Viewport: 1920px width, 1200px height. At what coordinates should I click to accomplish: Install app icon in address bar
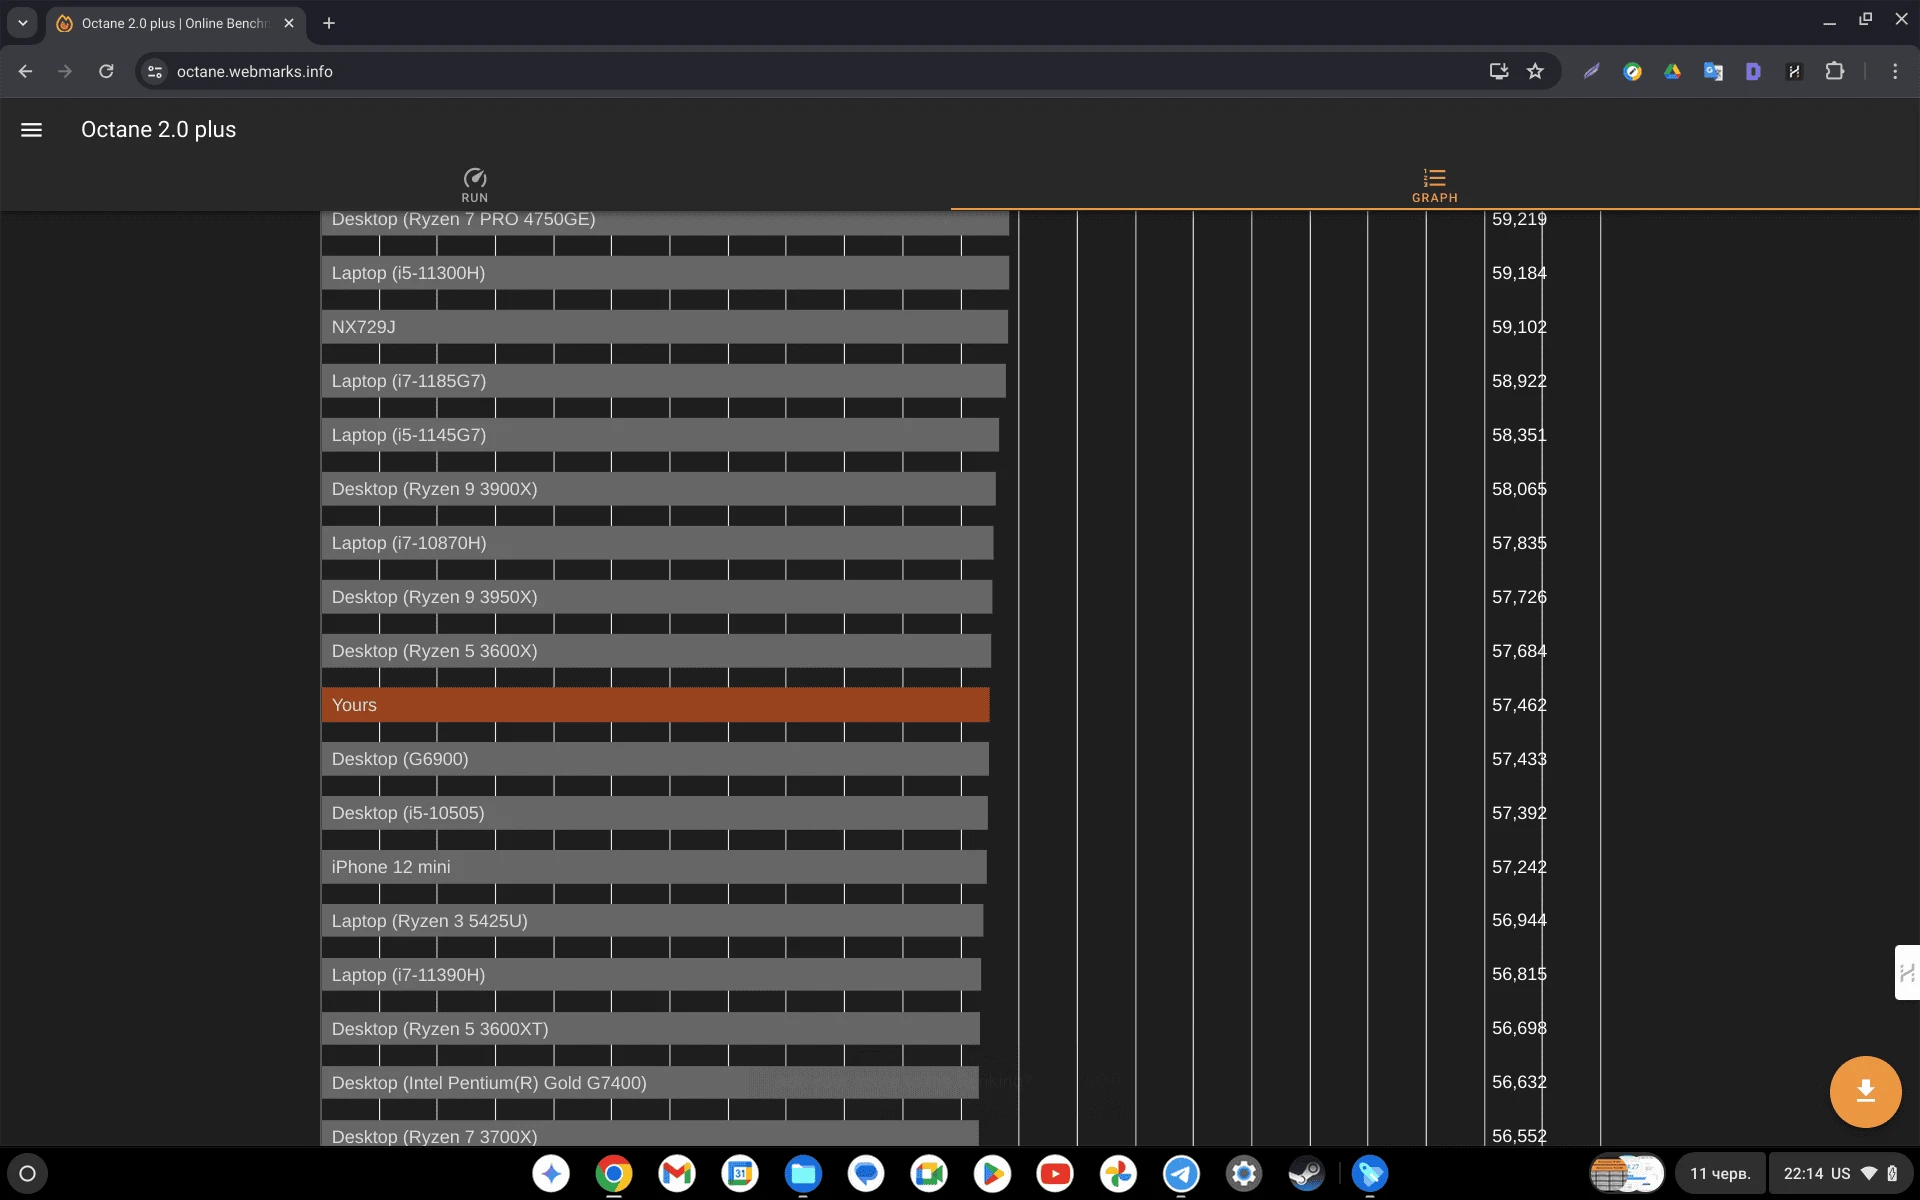(x=1498, y=71)
